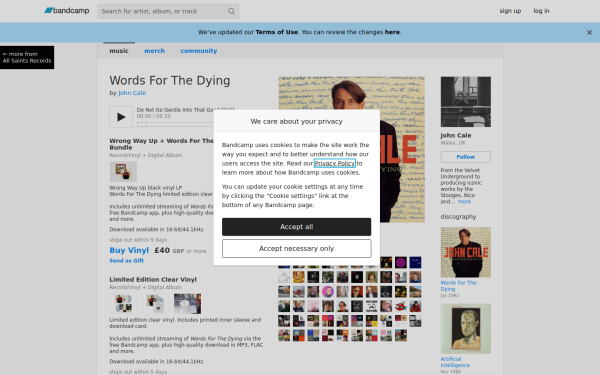Switch to the merch tab

155,51
